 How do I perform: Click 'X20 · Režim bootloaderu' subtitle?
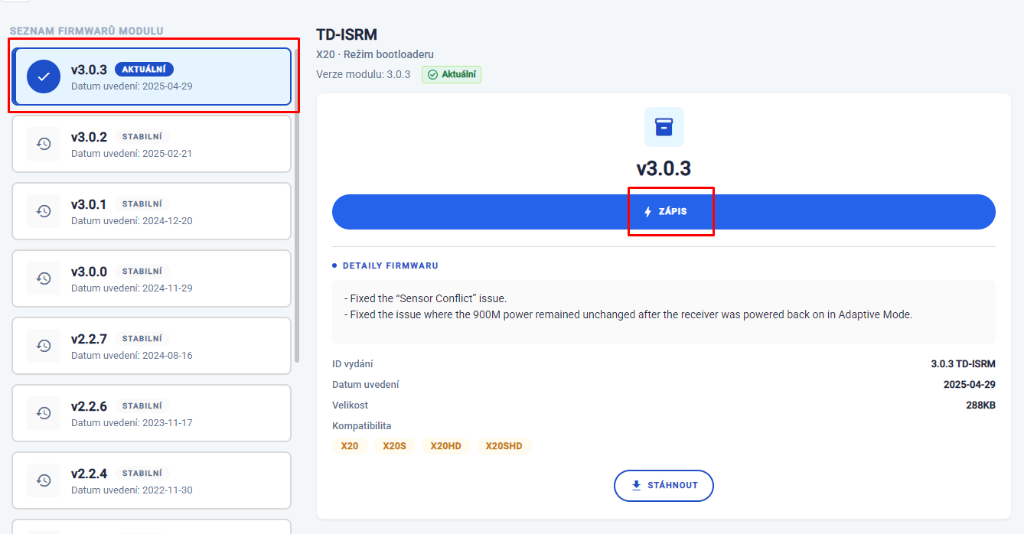tap(375, 54)
